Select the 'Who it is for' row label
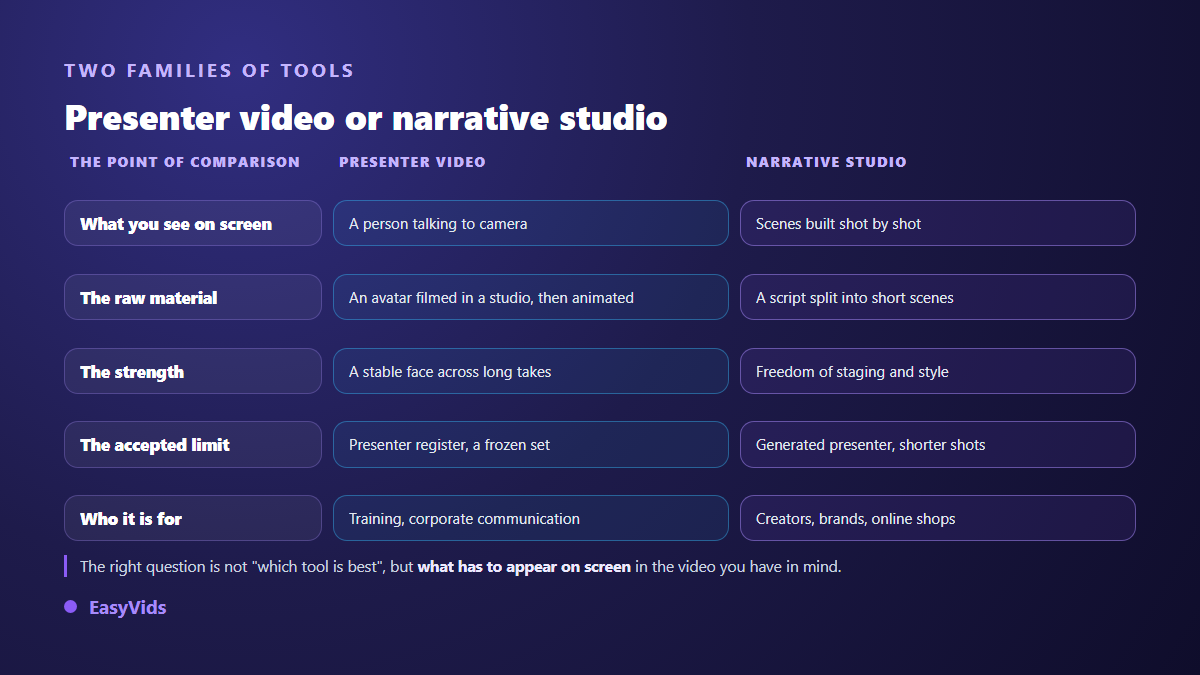 [x=193, y=518]
